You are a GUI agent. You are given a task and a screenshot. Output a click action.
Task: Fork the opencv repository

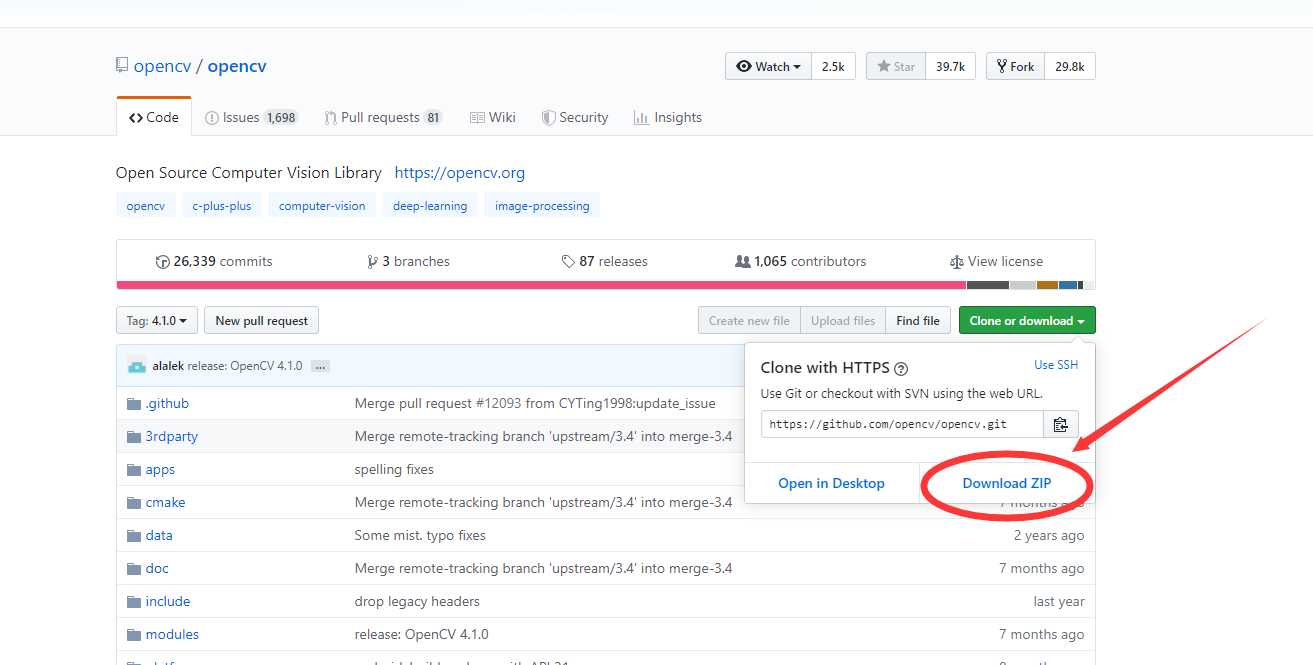click(x=1015, y=66)
